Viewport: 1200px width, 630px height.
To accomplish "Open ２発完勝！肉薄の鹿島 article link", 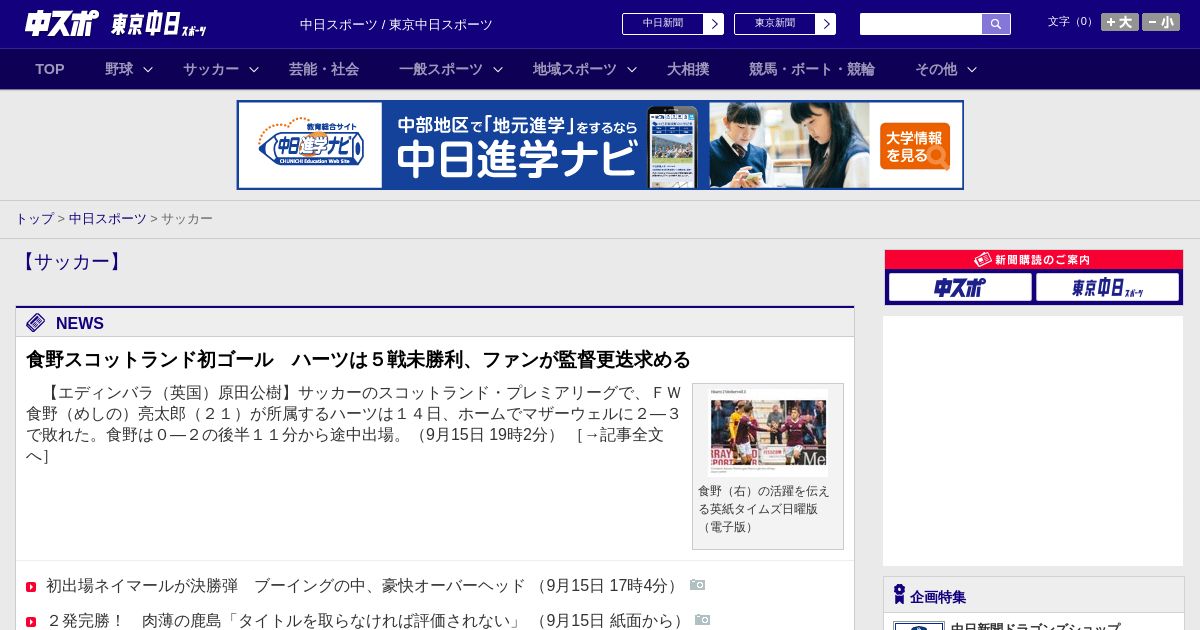I will pyautogui.click(x=286, y=621).
